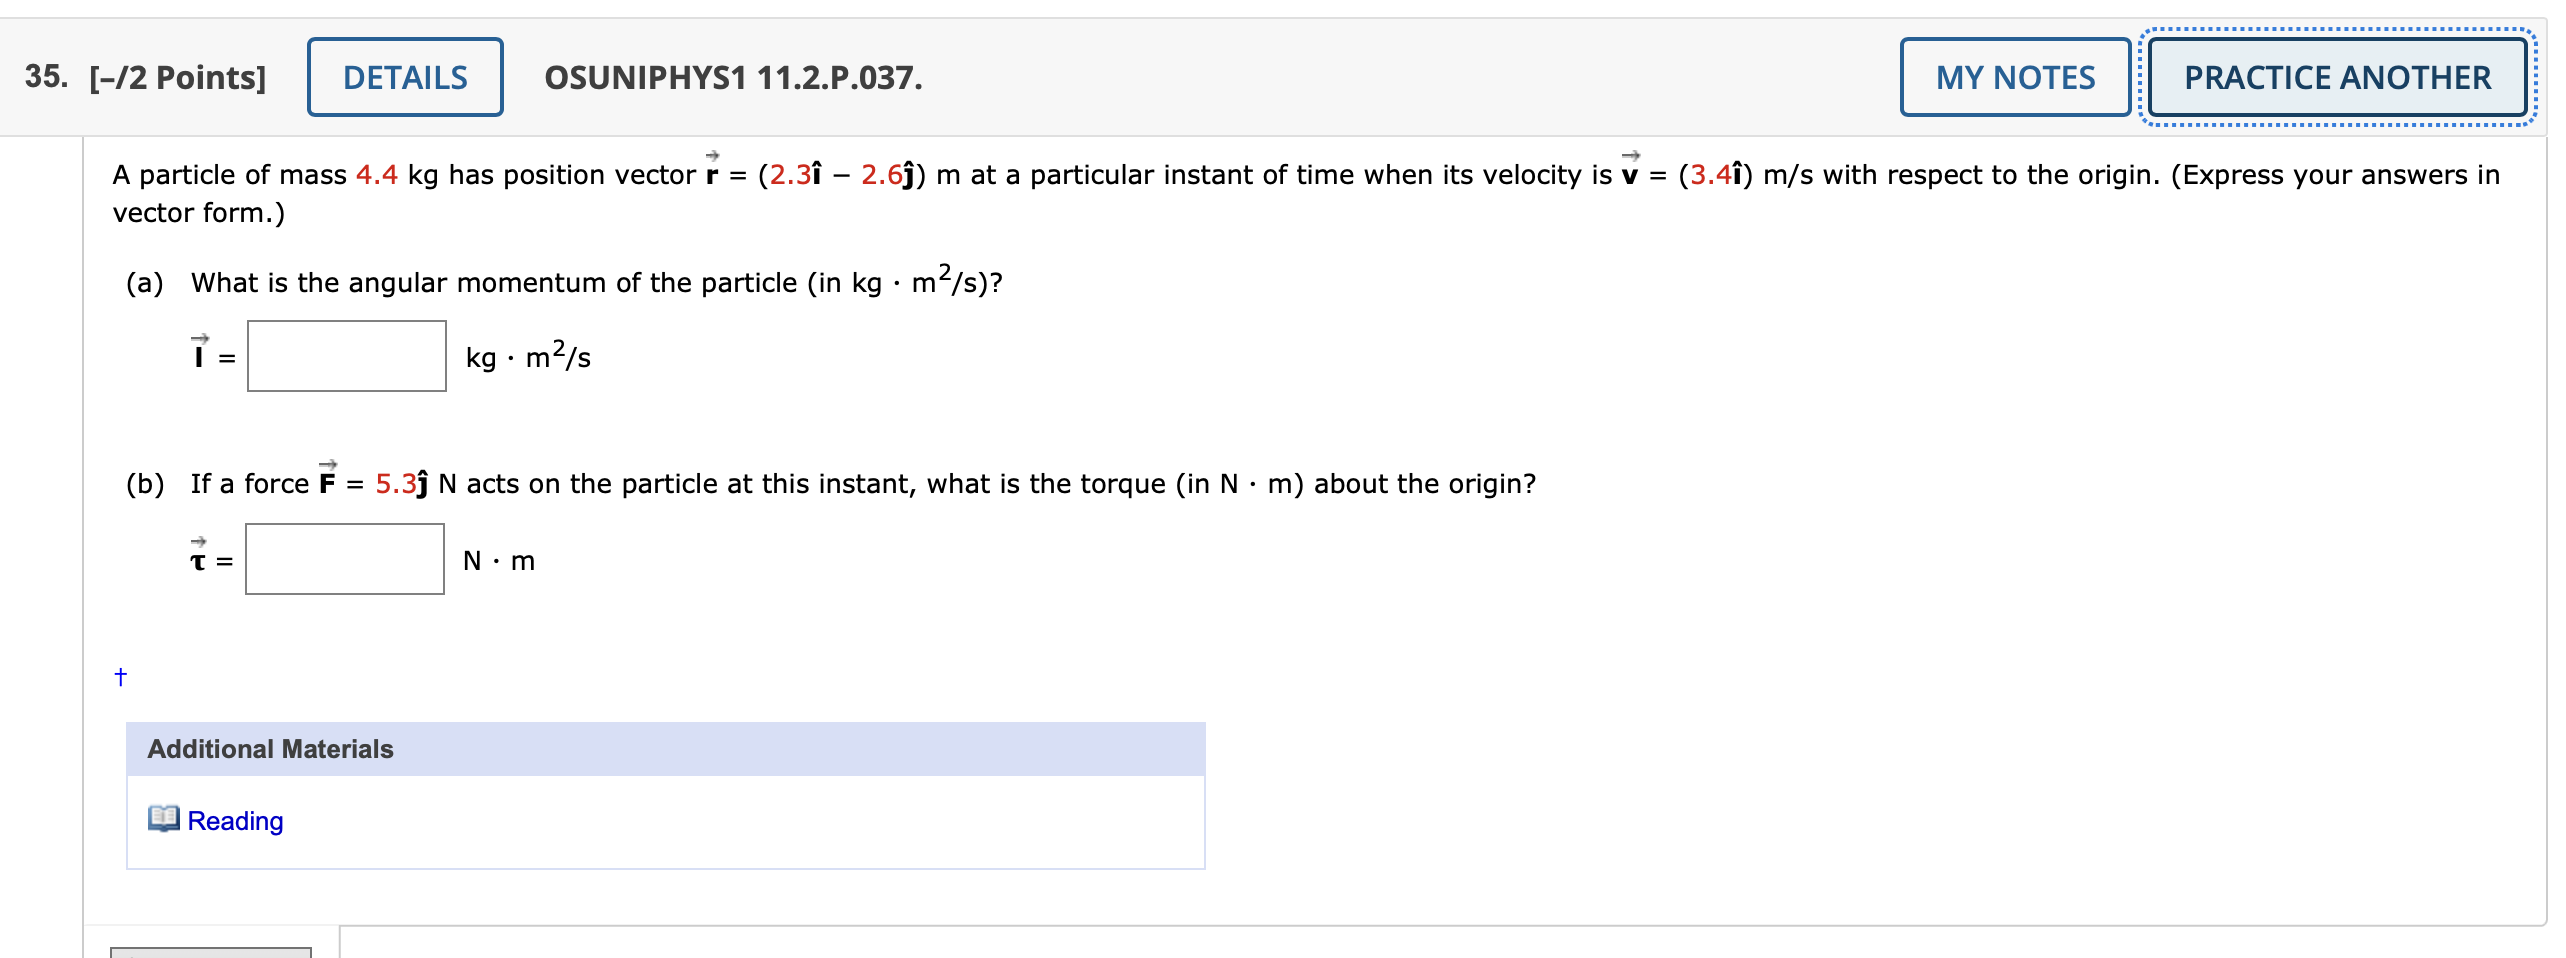The width and height of the screenshot is (2566, 958).
Task: Click the dagger footnote symbol
Action: [119, 677]
